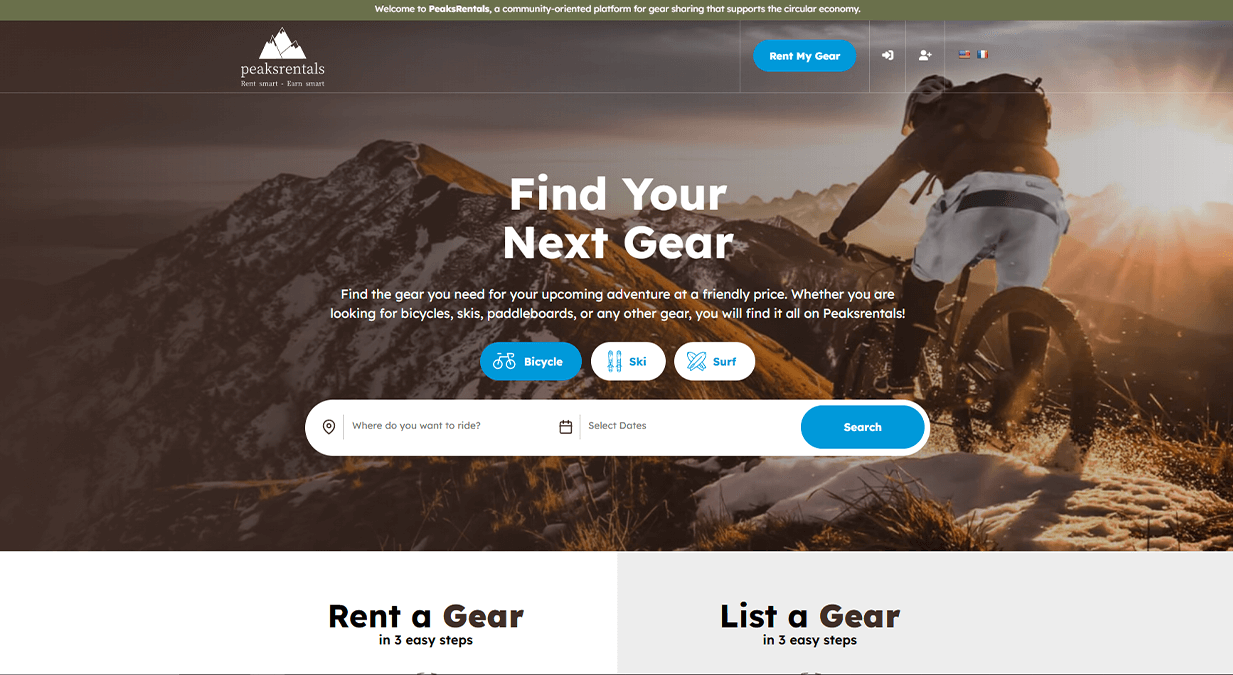Select the Ski category toggle
The width and height of the screenshot is (1233, 675).
[628, 362]
